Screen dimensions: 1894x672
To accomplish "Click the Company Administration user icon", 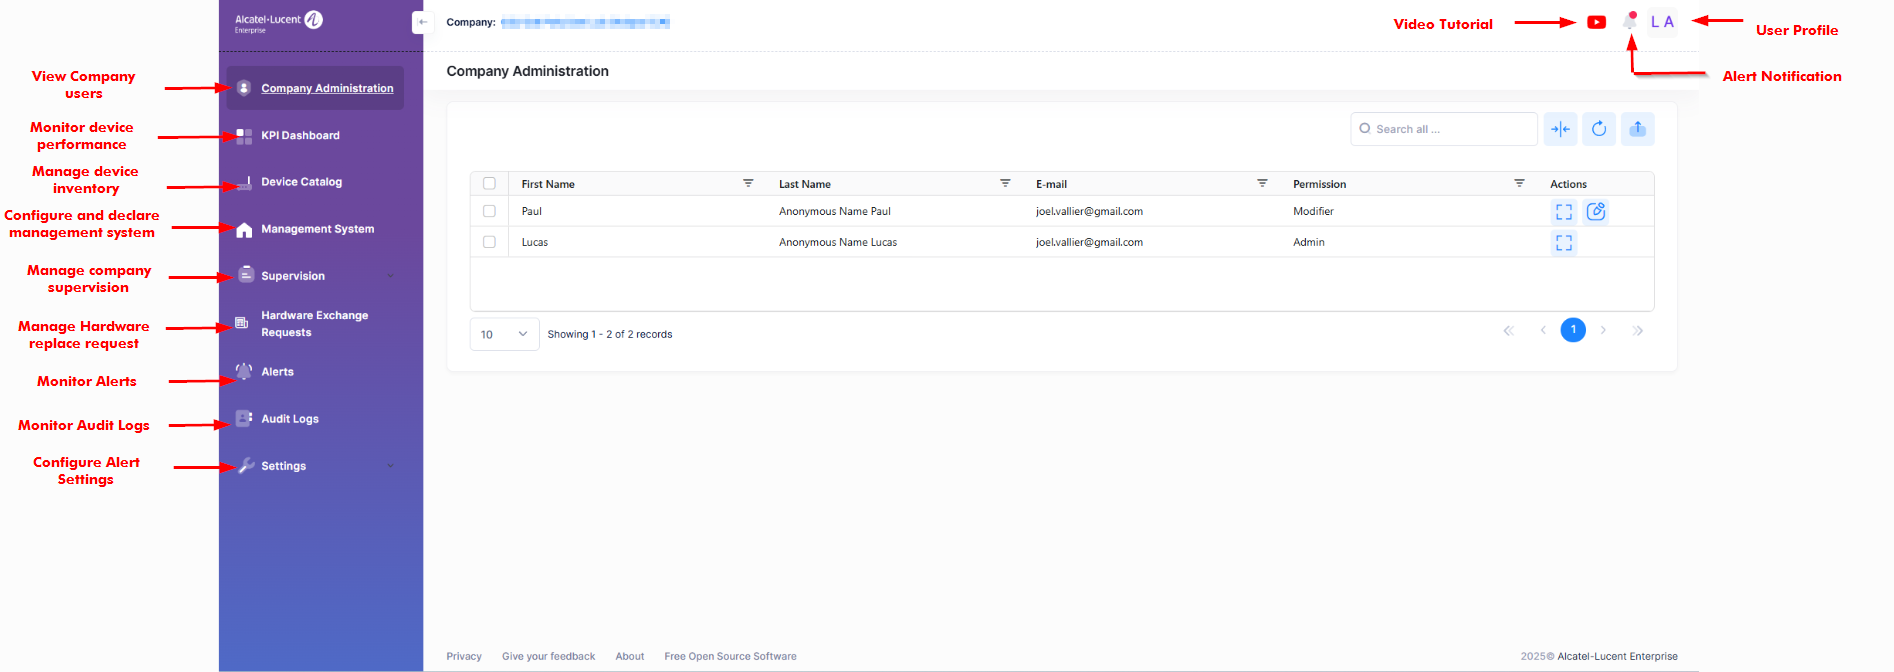I will pos(244,88).
